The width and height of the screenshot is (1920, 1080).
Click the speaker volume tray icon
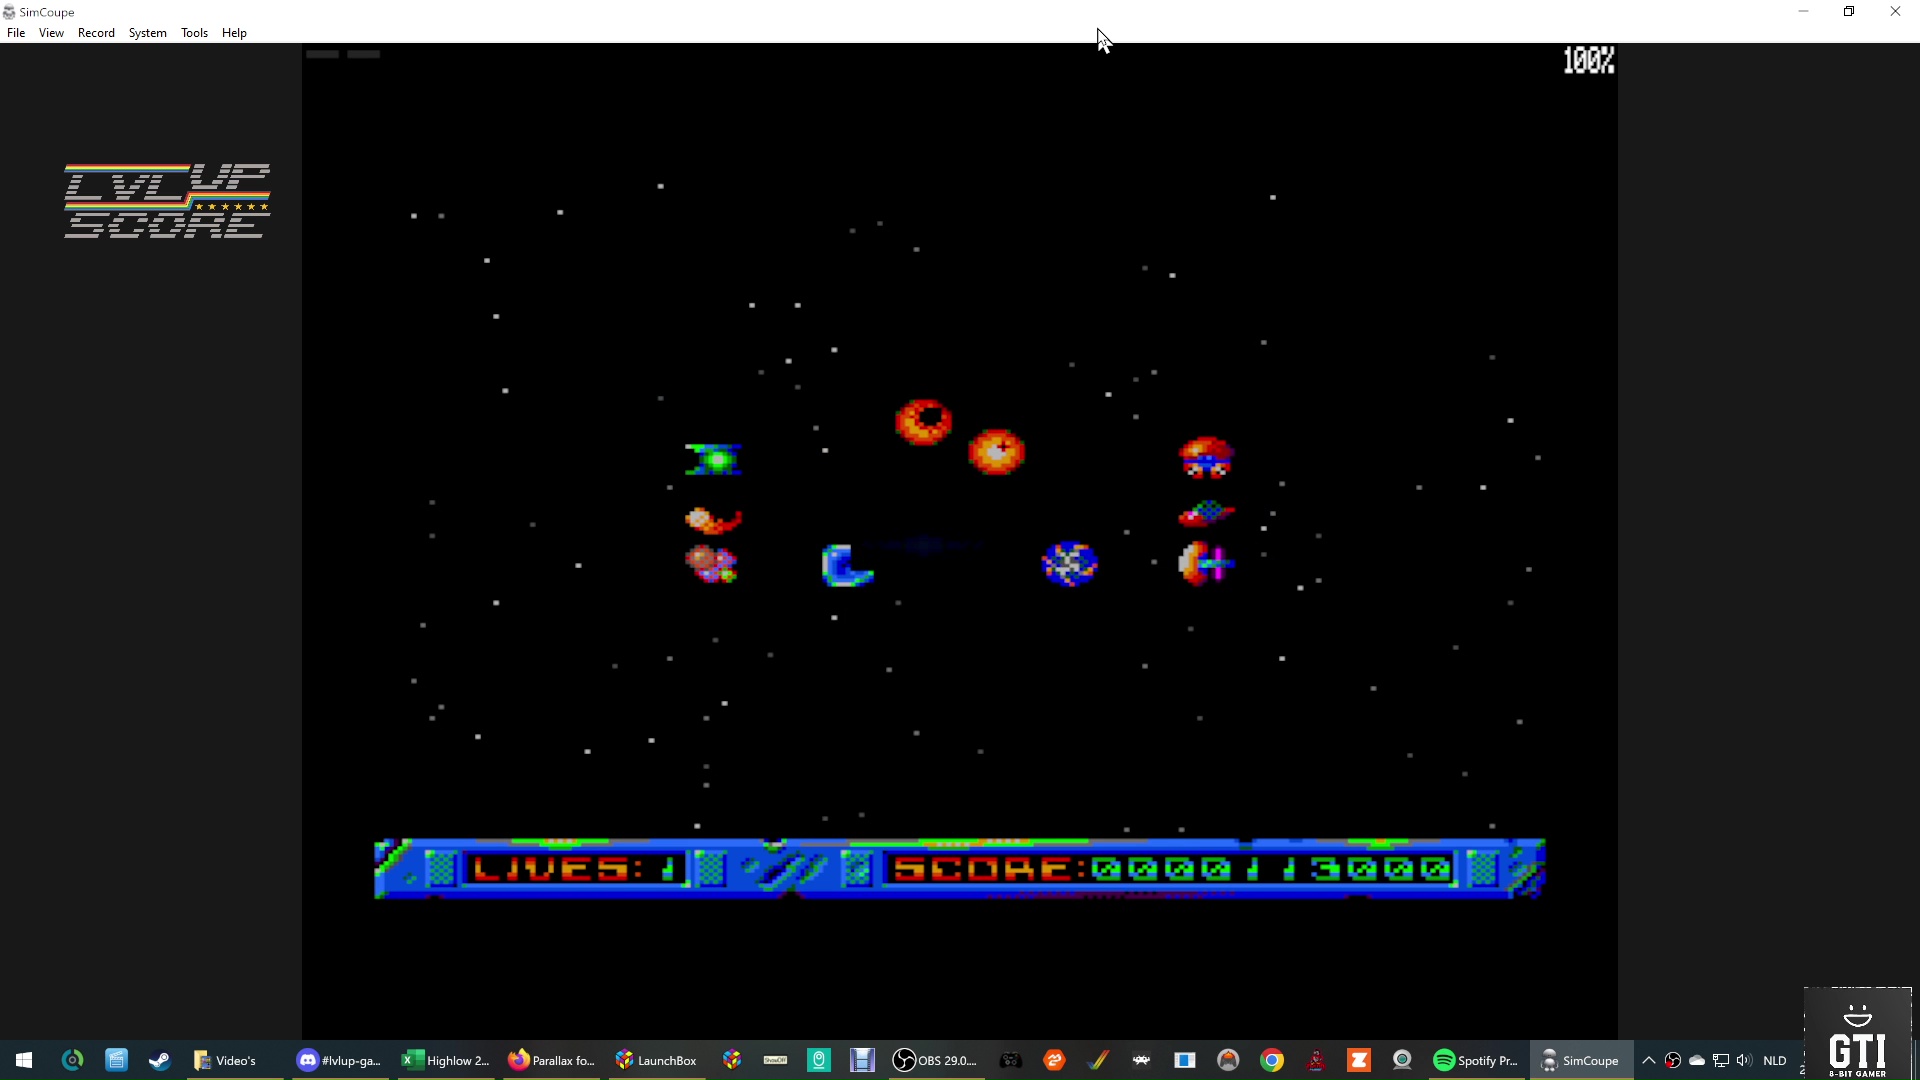1744,1060
